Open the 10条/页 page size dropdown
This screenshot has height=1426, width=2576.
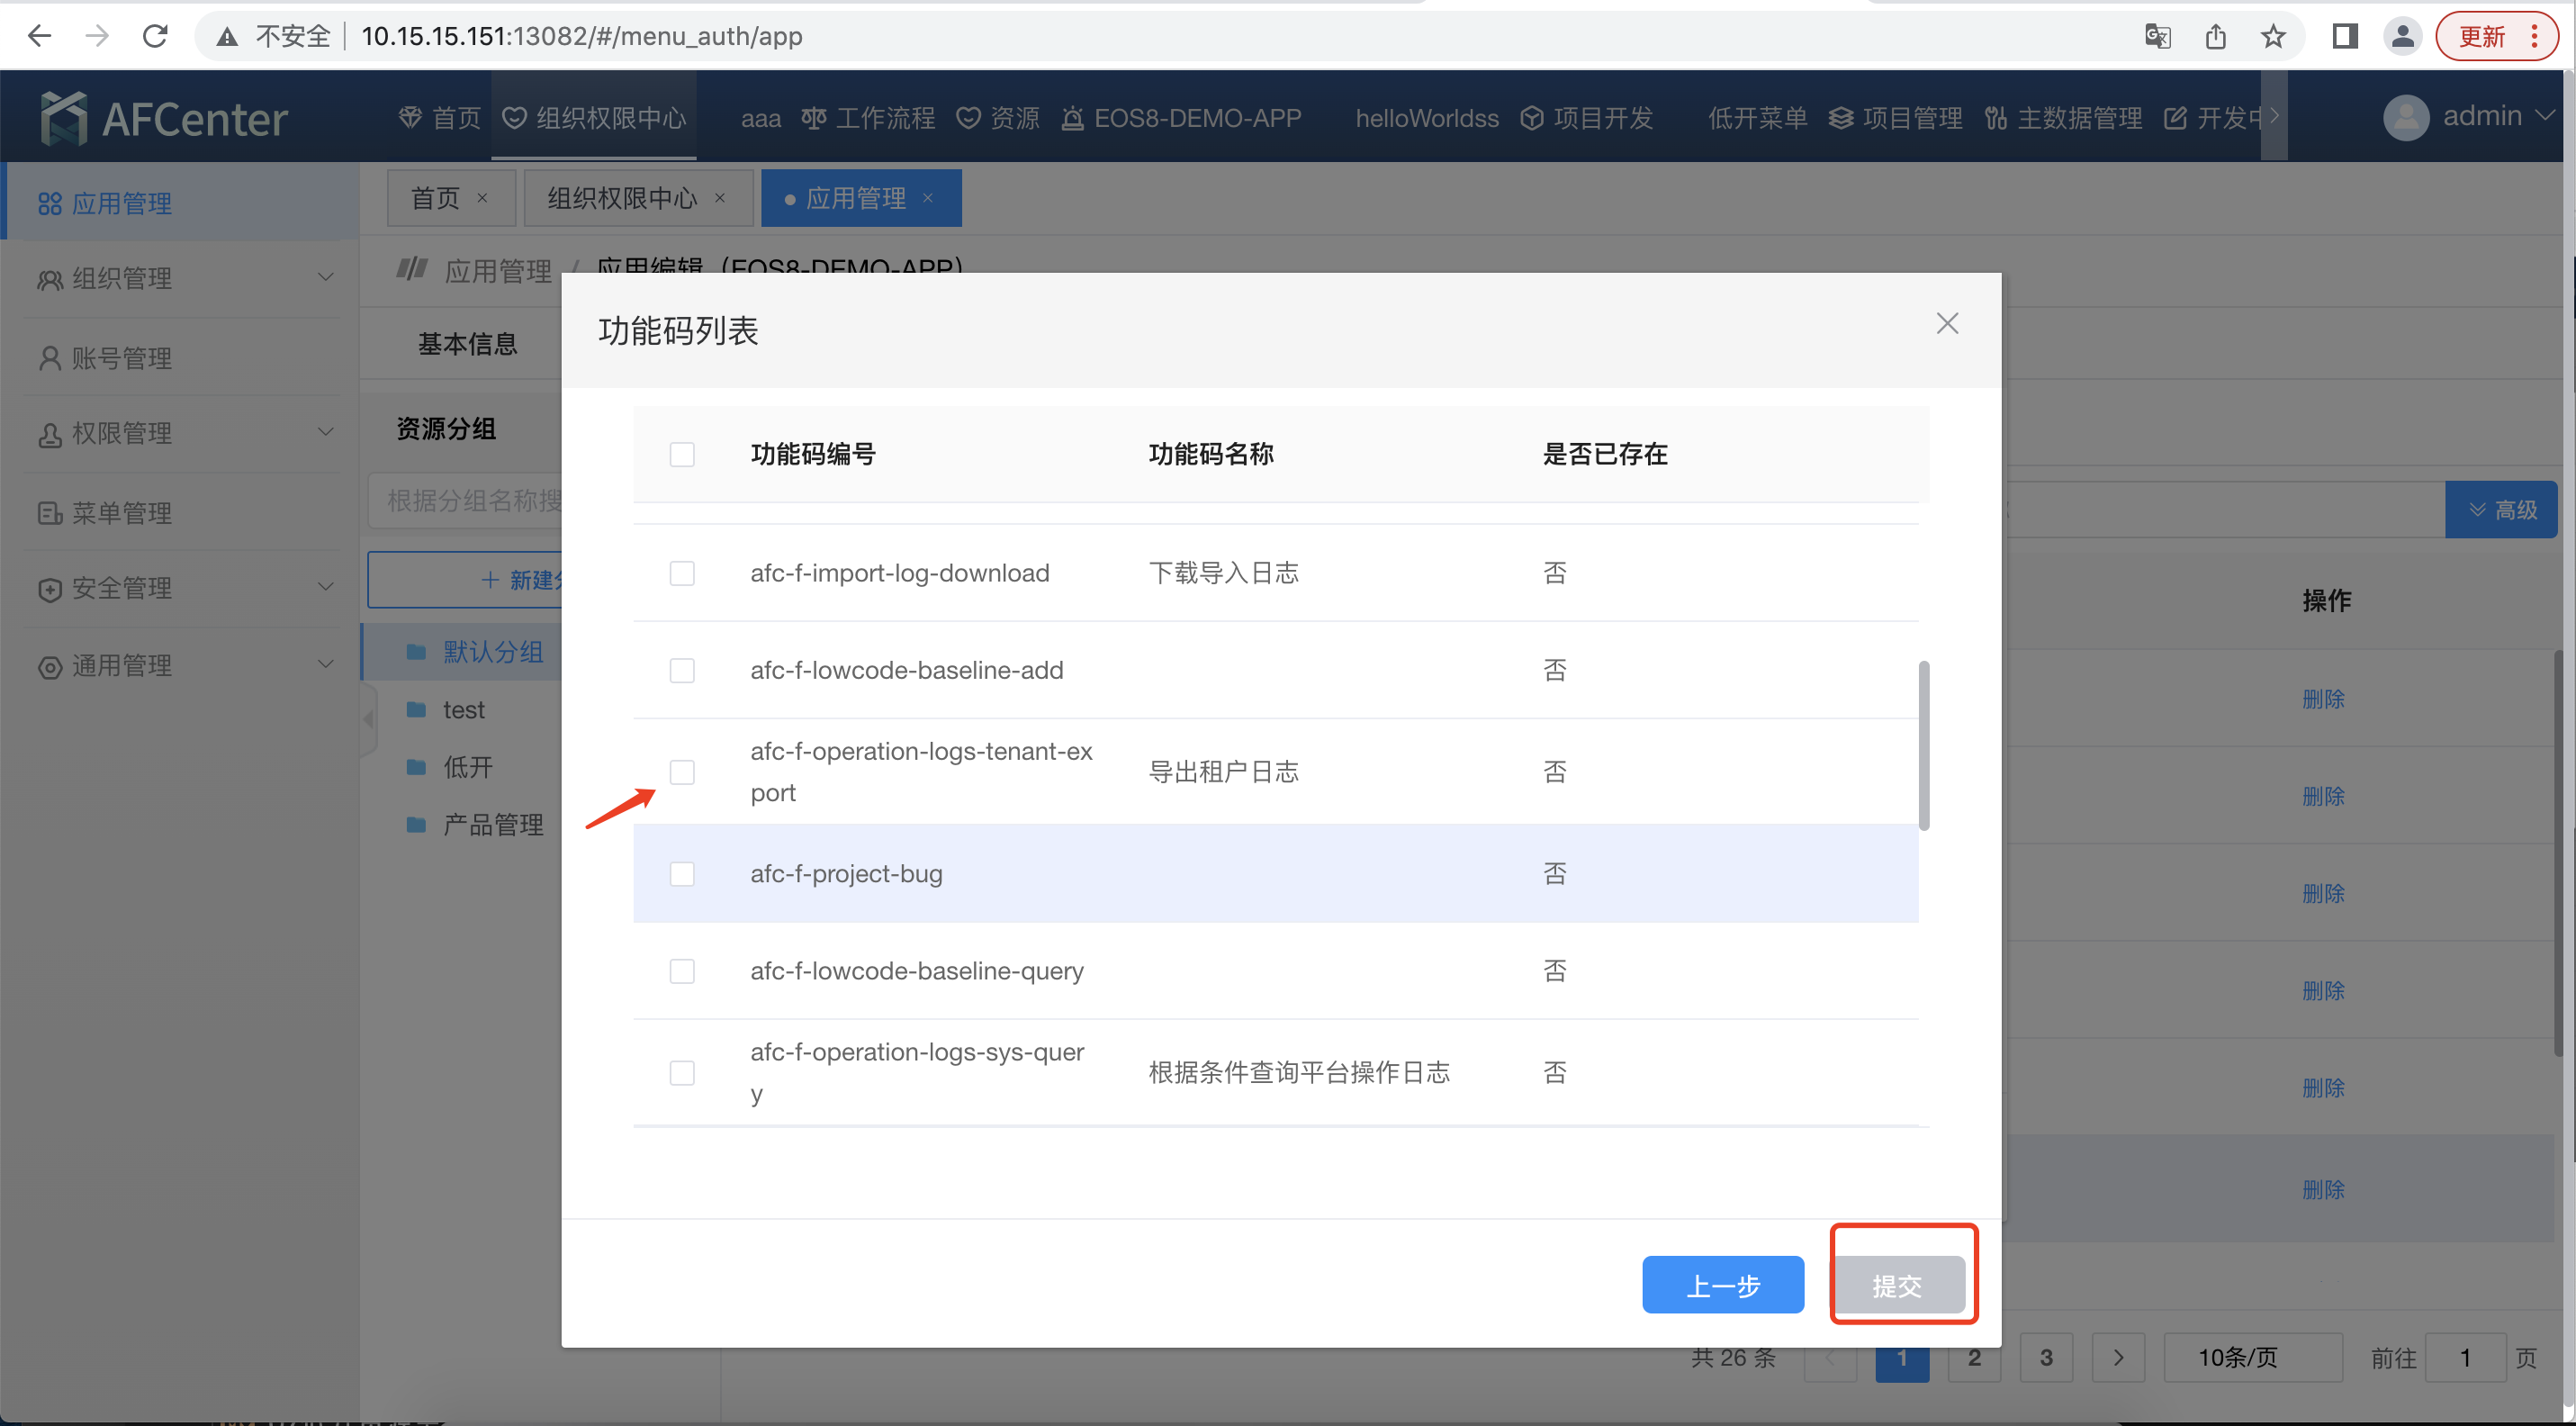(2253, 1357)
